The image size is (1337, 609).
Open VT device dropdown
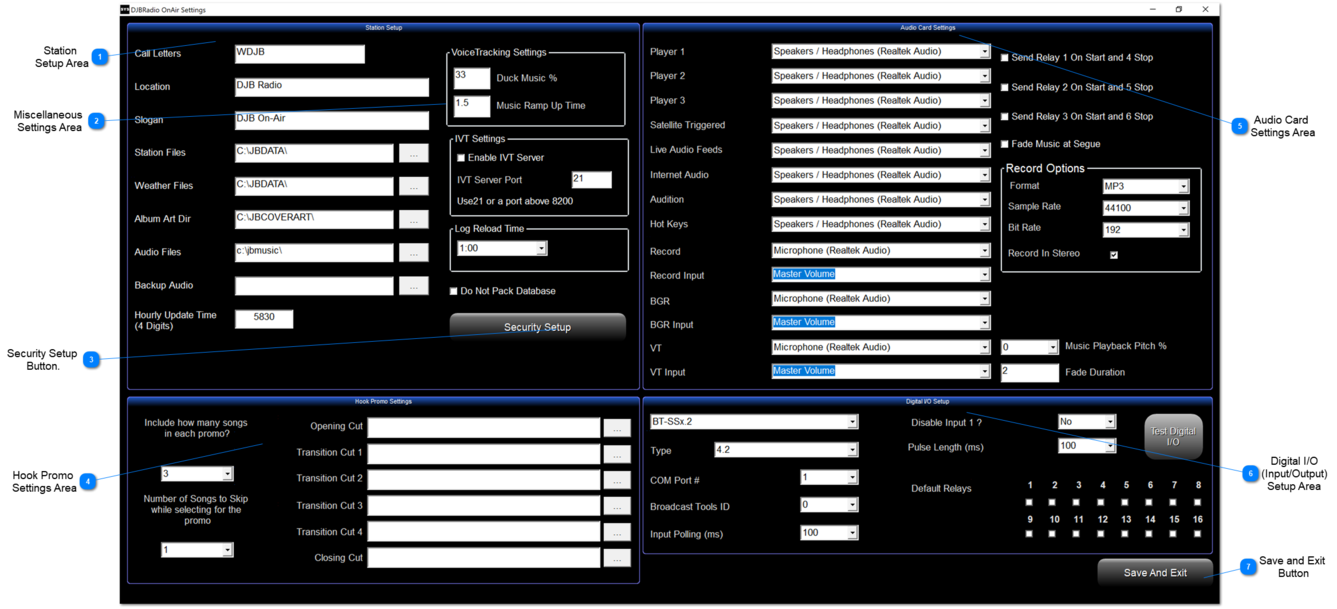point(984,348)
